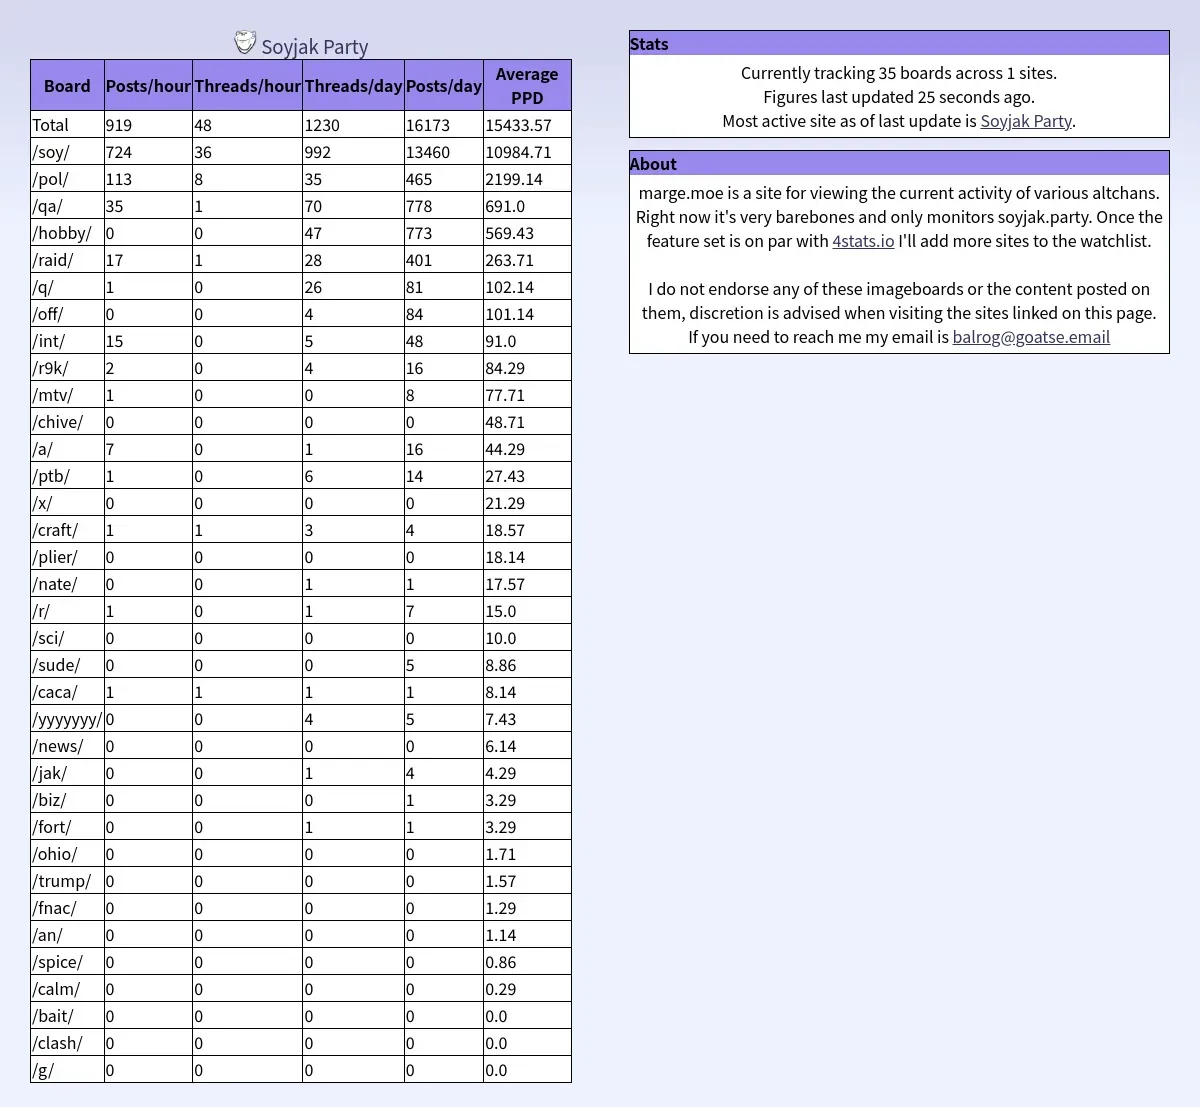Select the /pol/ board cell
The height and width of the screenshot is (1107, 1200).
(x=67, y=179)
